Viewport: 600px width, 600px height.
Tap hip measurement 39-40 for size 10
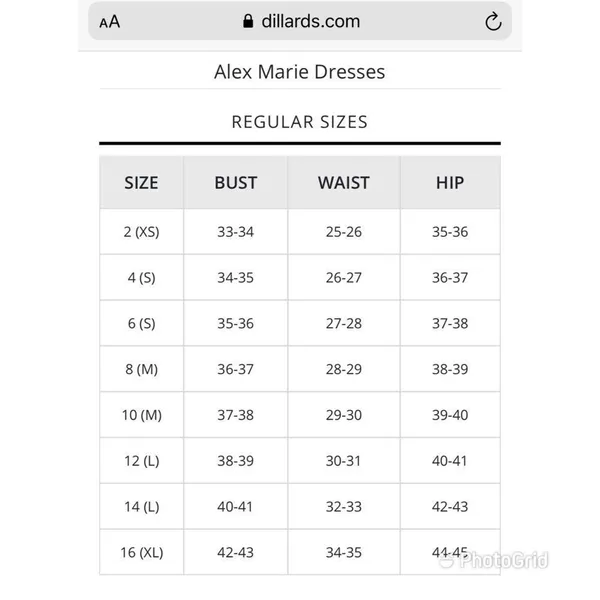click(x=450, y=415)
